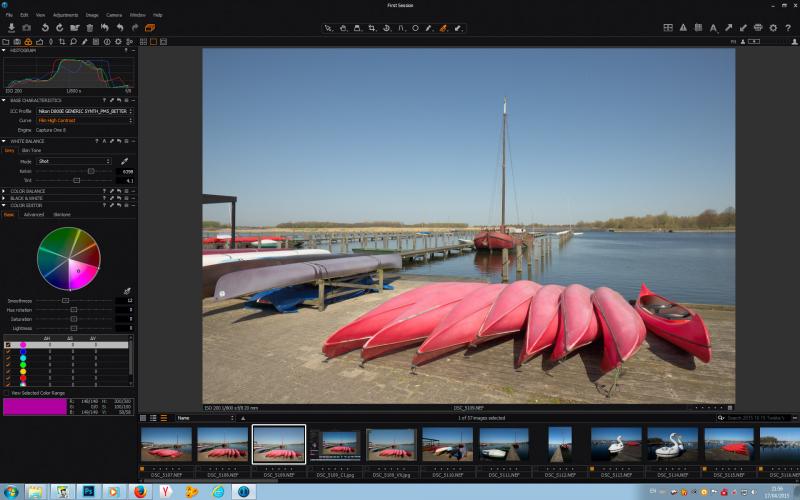Open the orange Color tool tab
Image resolution: width=800 pixels, height=500 pixels.
click(x=28, y=42)
